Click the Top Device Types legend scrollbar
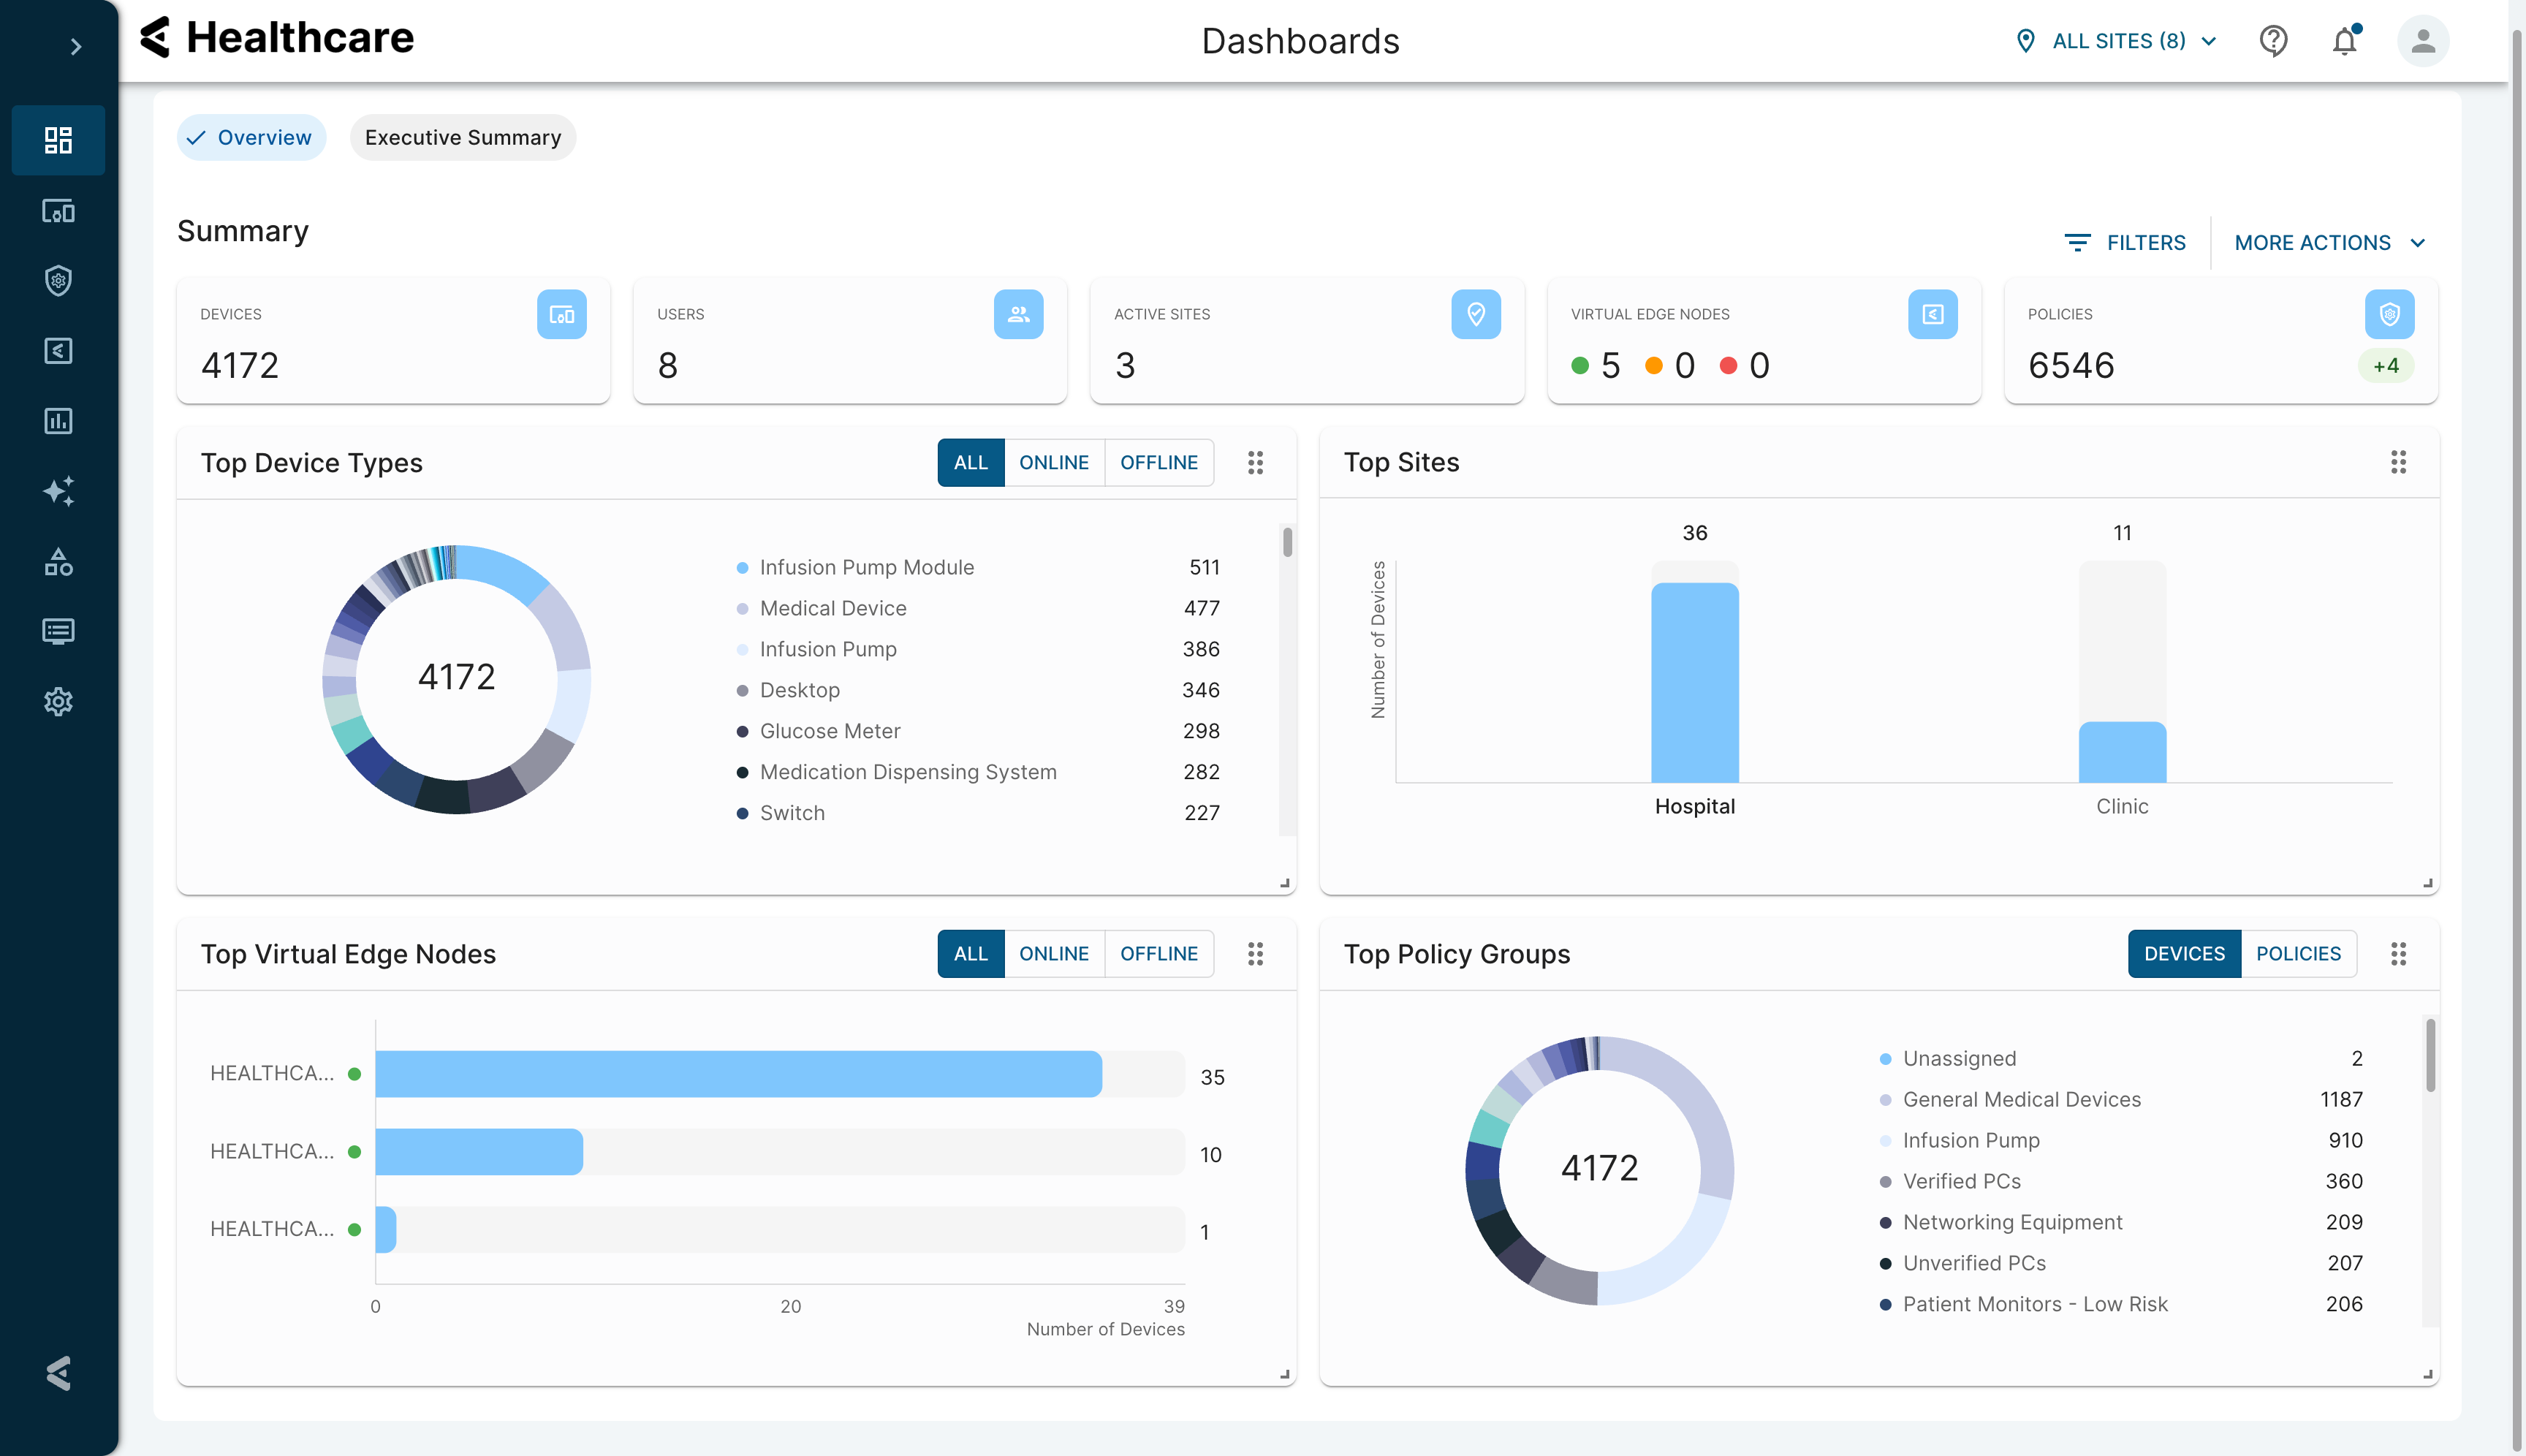The image size is (2526, 1456). tap(1287, 543)
